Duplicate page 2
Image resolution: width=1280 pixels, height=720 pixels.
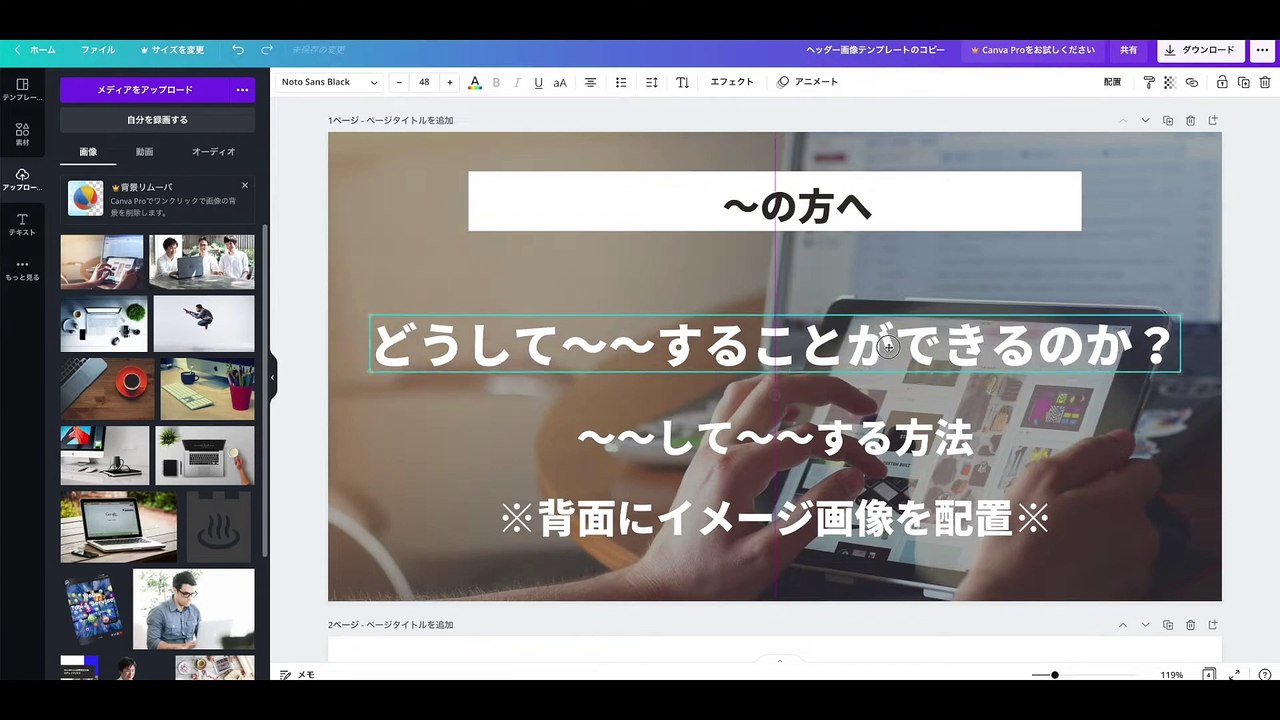(1168, 625)
